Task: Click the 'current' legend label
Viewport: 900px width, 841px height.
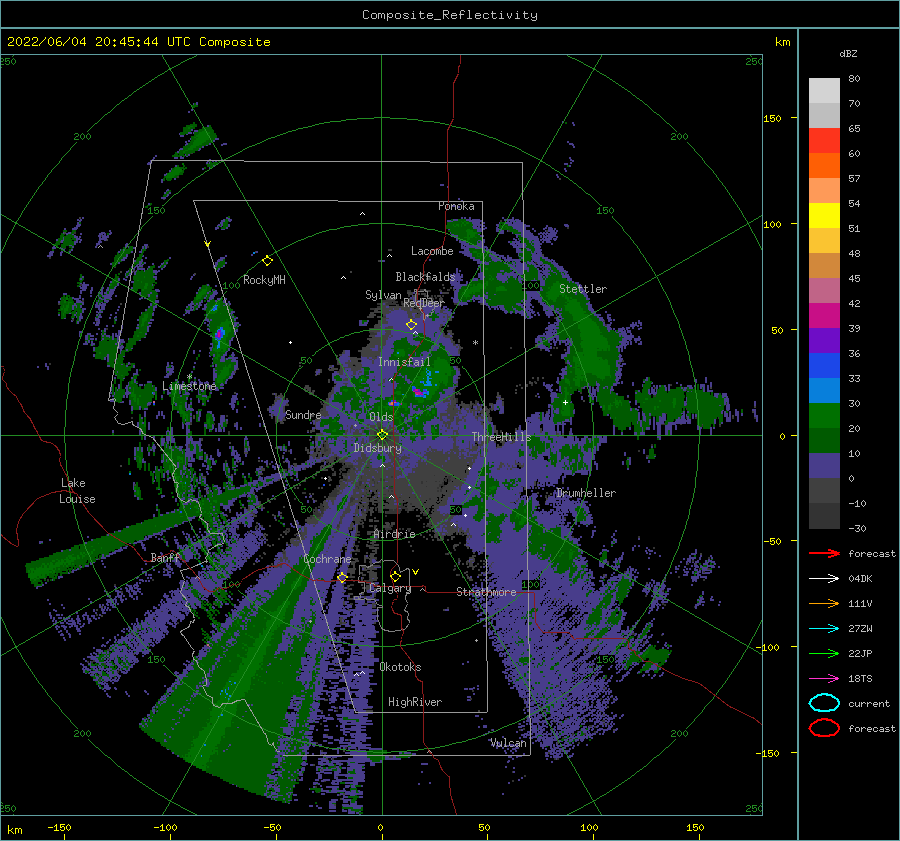Action: [869, 704]
